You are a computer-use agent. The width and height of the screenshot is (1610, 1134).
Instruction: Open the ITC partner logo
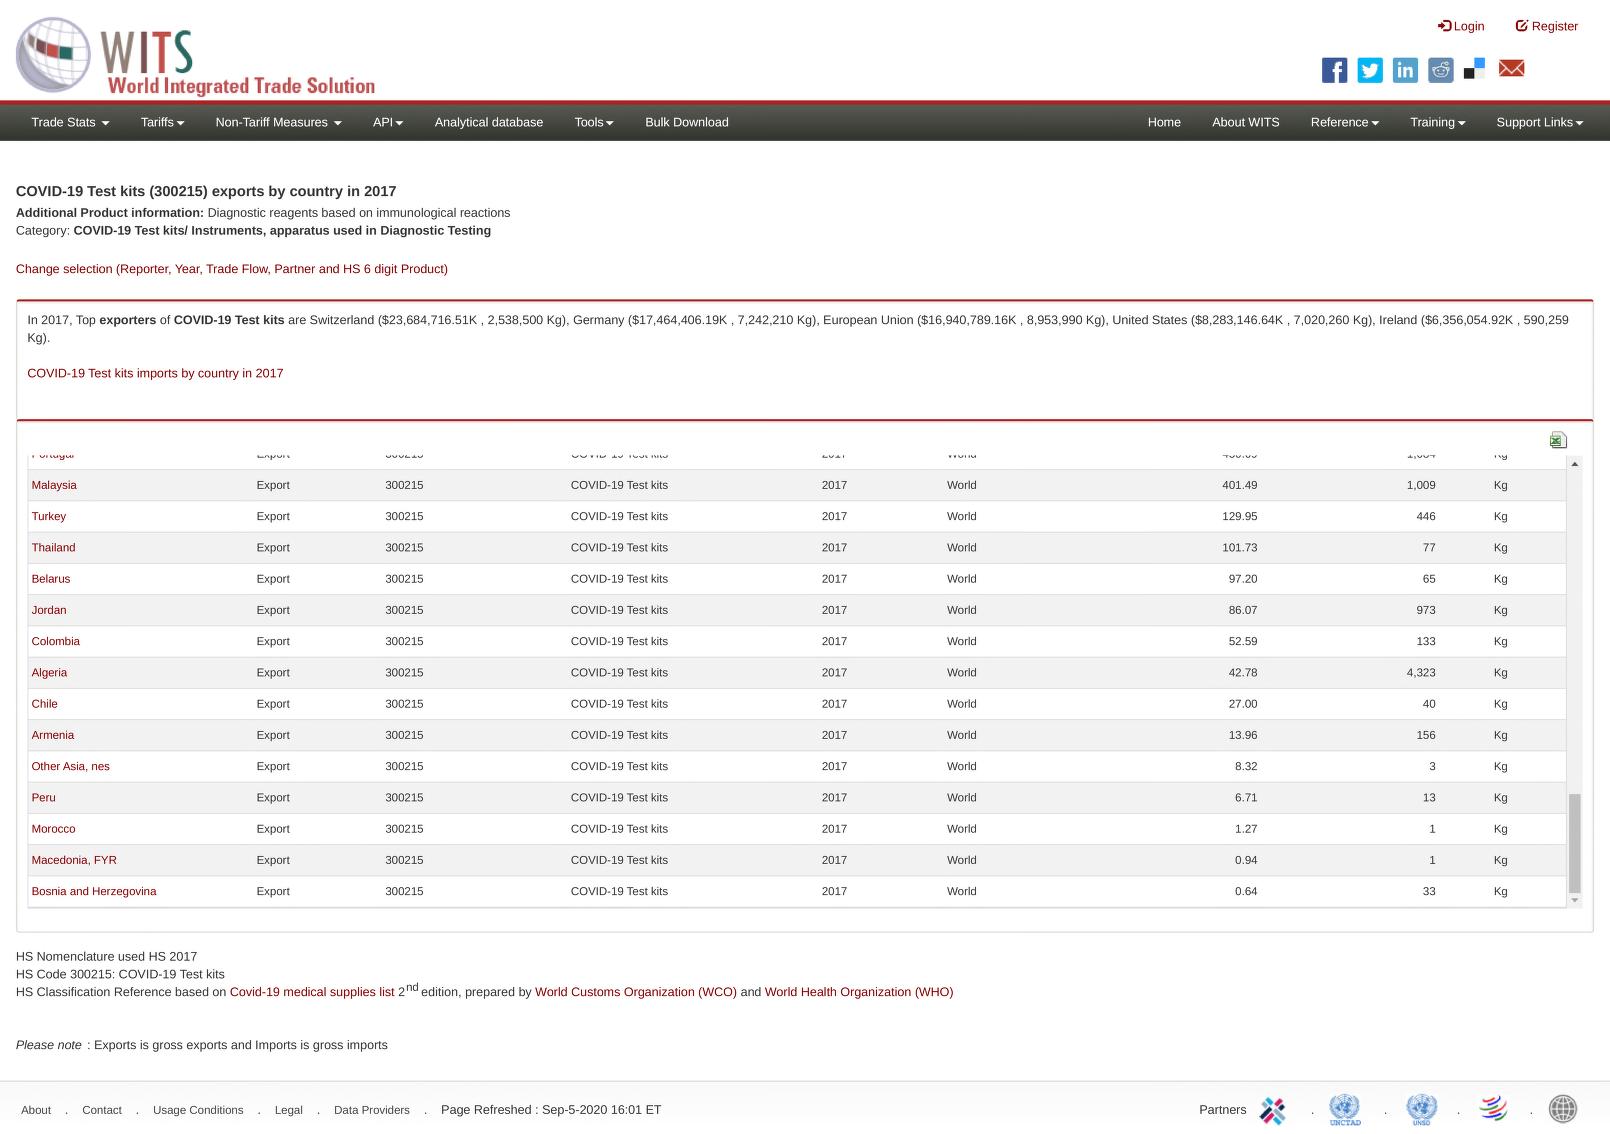[x=1272, y=1110]
